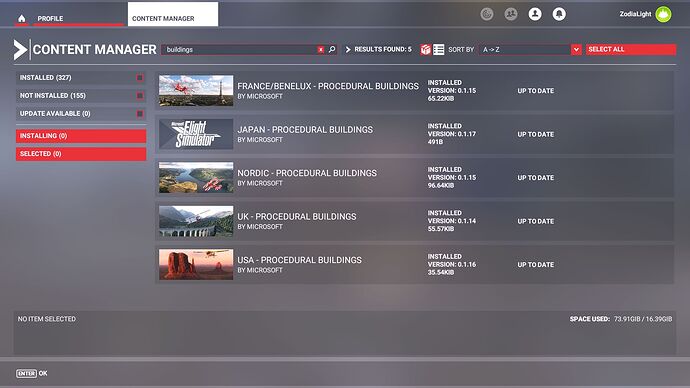Expand the Sort By A->Z combo box
The width and height of the screenshot is (690, 388).
point(530,50)
